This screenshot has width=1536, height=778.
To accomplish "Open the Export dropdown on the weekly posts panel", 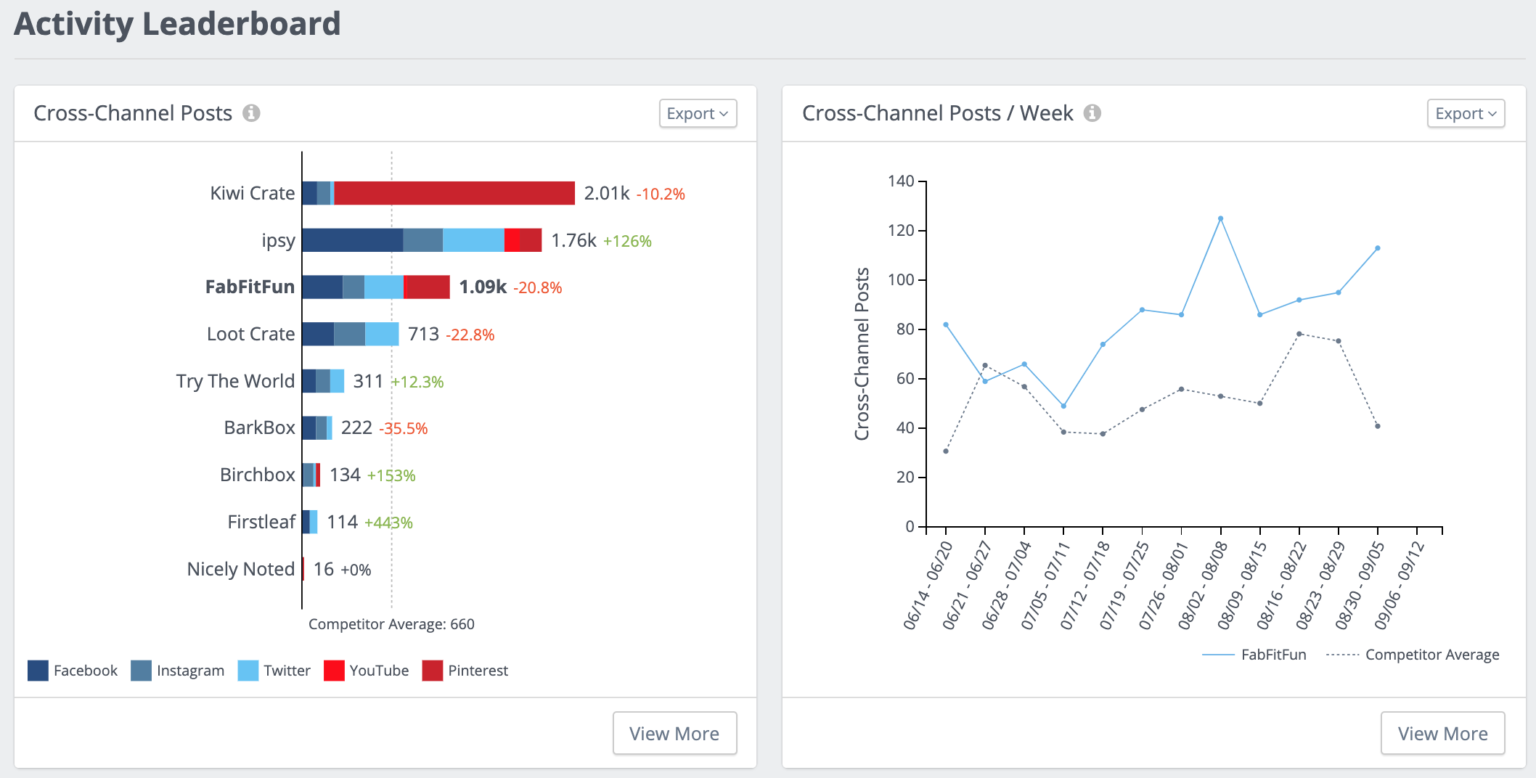I will [x=1465, y=113].
